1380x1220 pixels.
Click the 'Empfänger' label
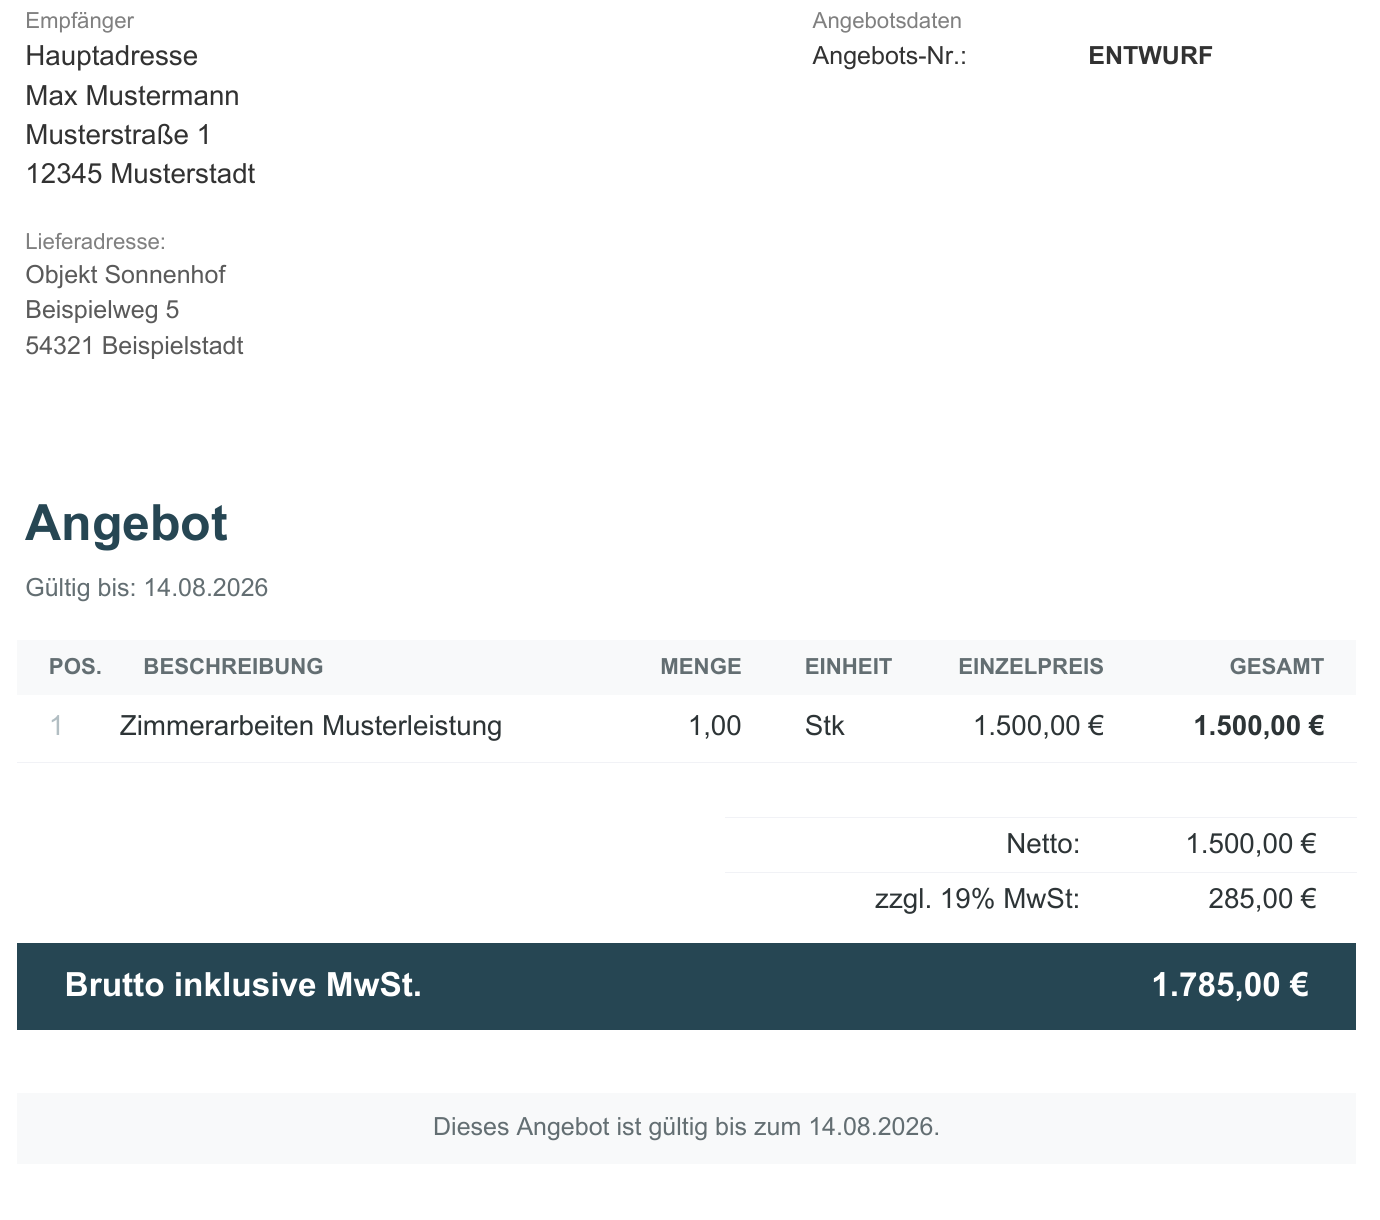[x=79, y=21]
